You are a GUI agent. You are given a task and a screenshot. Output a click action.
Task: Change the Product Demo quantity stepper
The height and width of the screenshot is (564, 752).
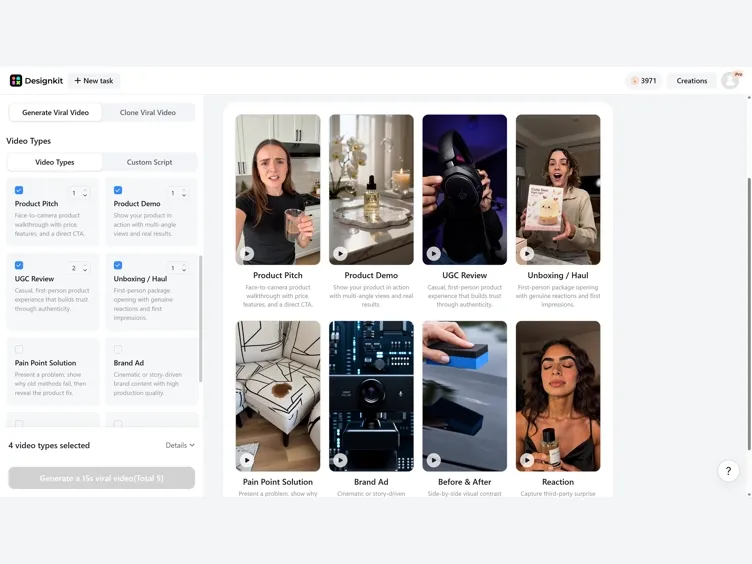click(178, 193)
